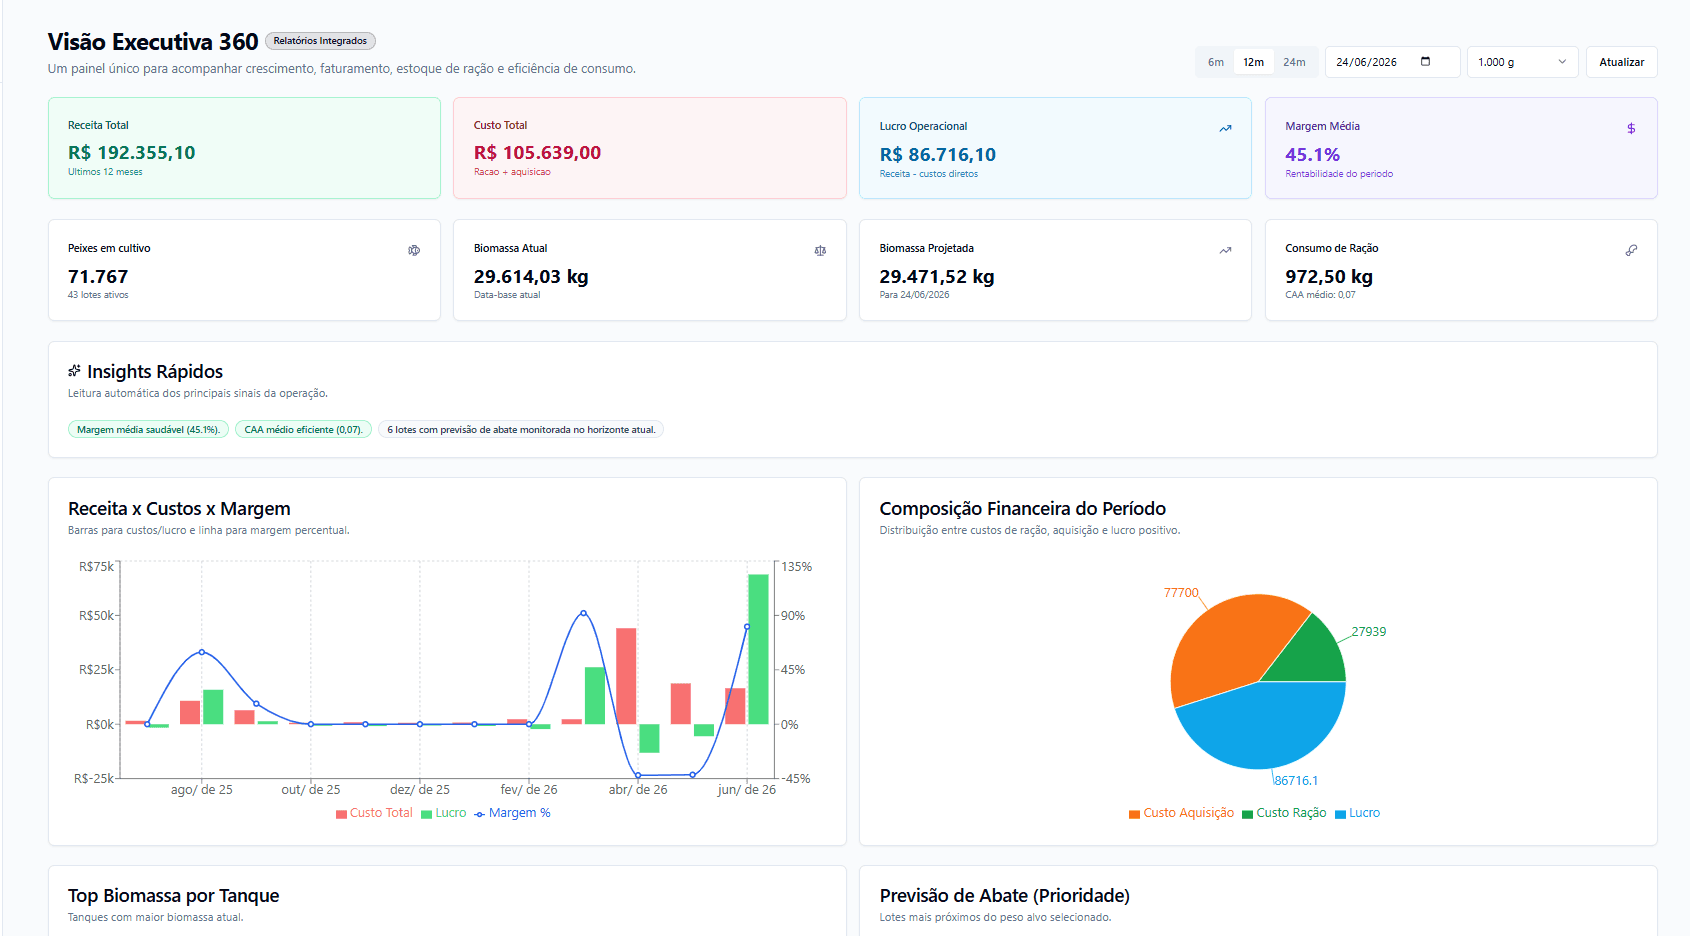Click the tallest green Lucro bar at jun/ de 26
This screenshot has height=936, width=1690.
click(758, 649)
